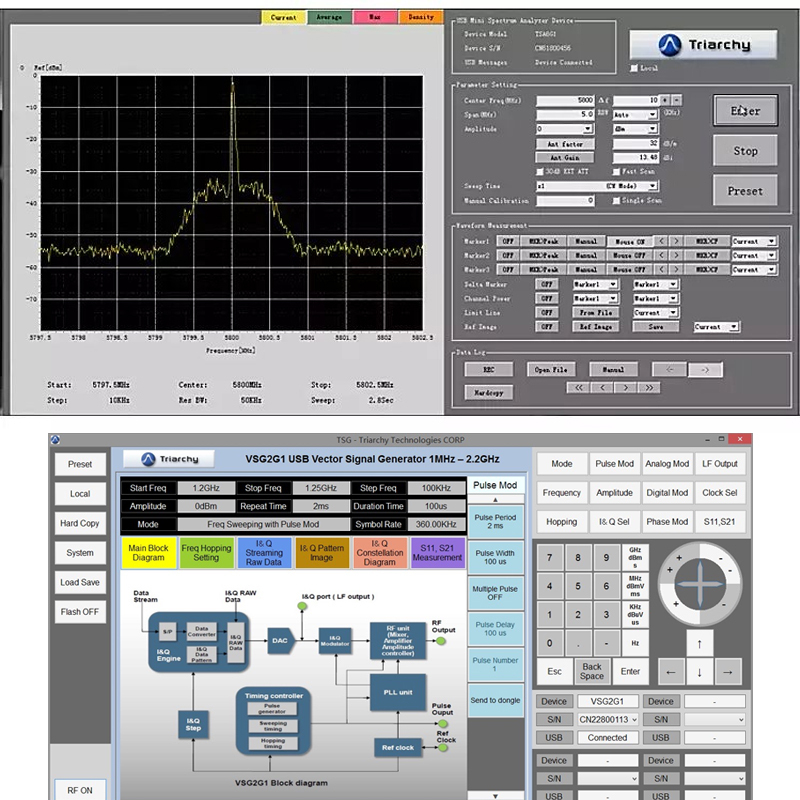This screenshot has width=800, height=800.
Task: Click the Data Log right arrow button
Action: [705, 369]
